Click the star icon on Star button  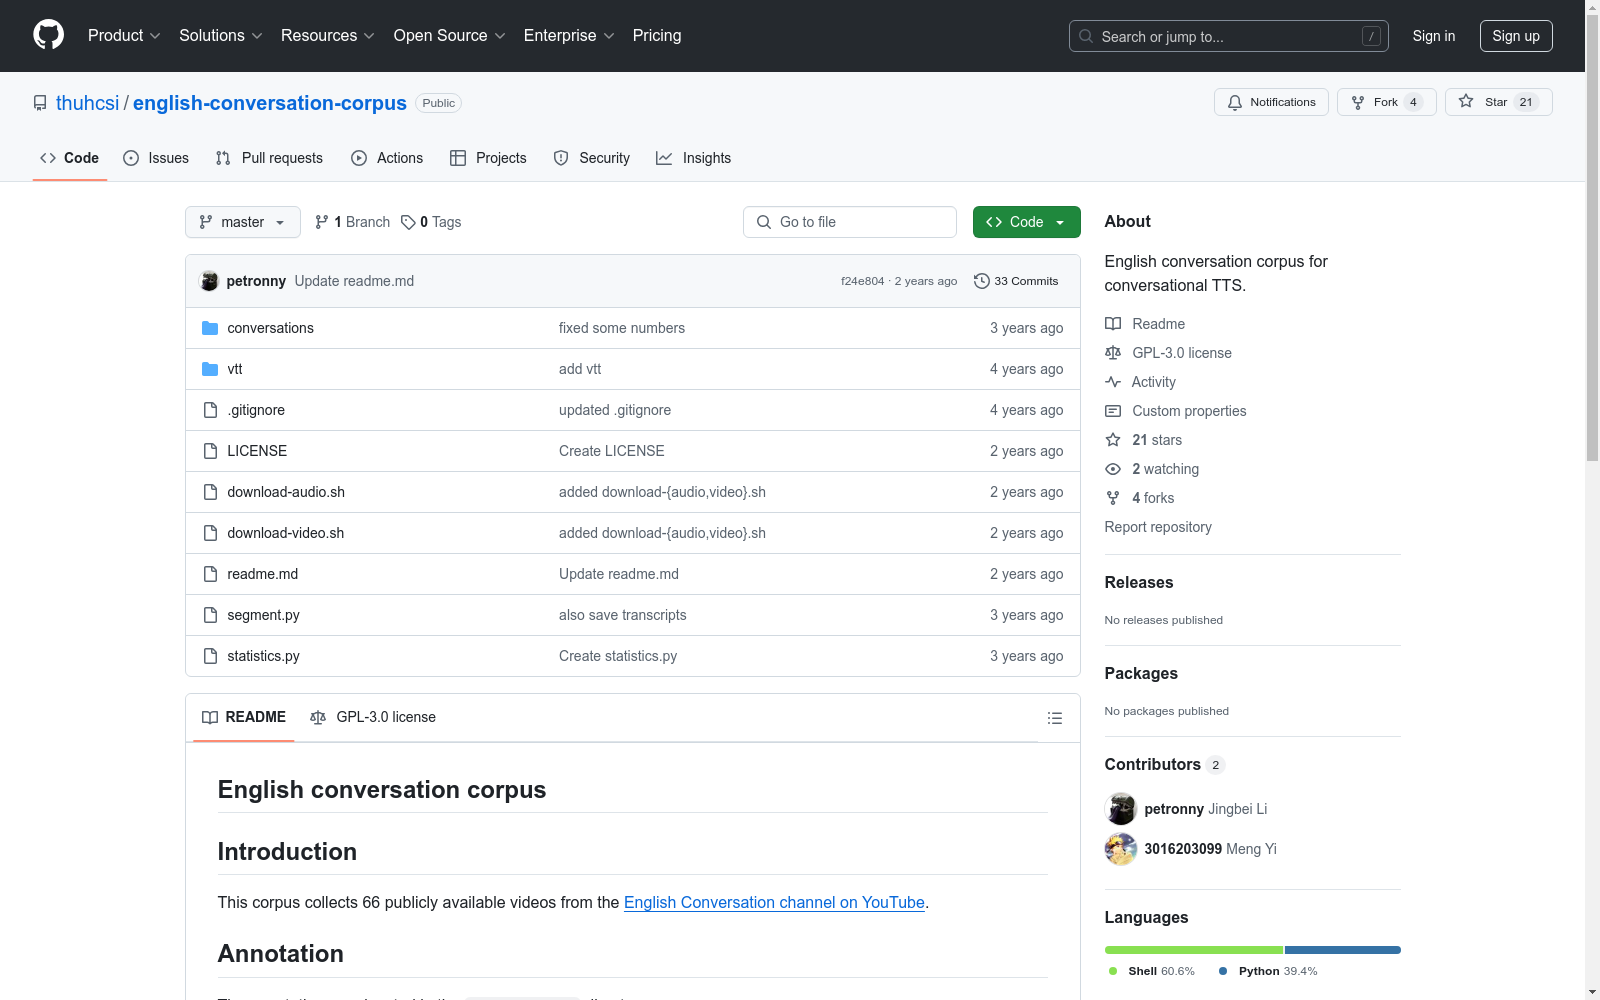(x=1466, y=101)
